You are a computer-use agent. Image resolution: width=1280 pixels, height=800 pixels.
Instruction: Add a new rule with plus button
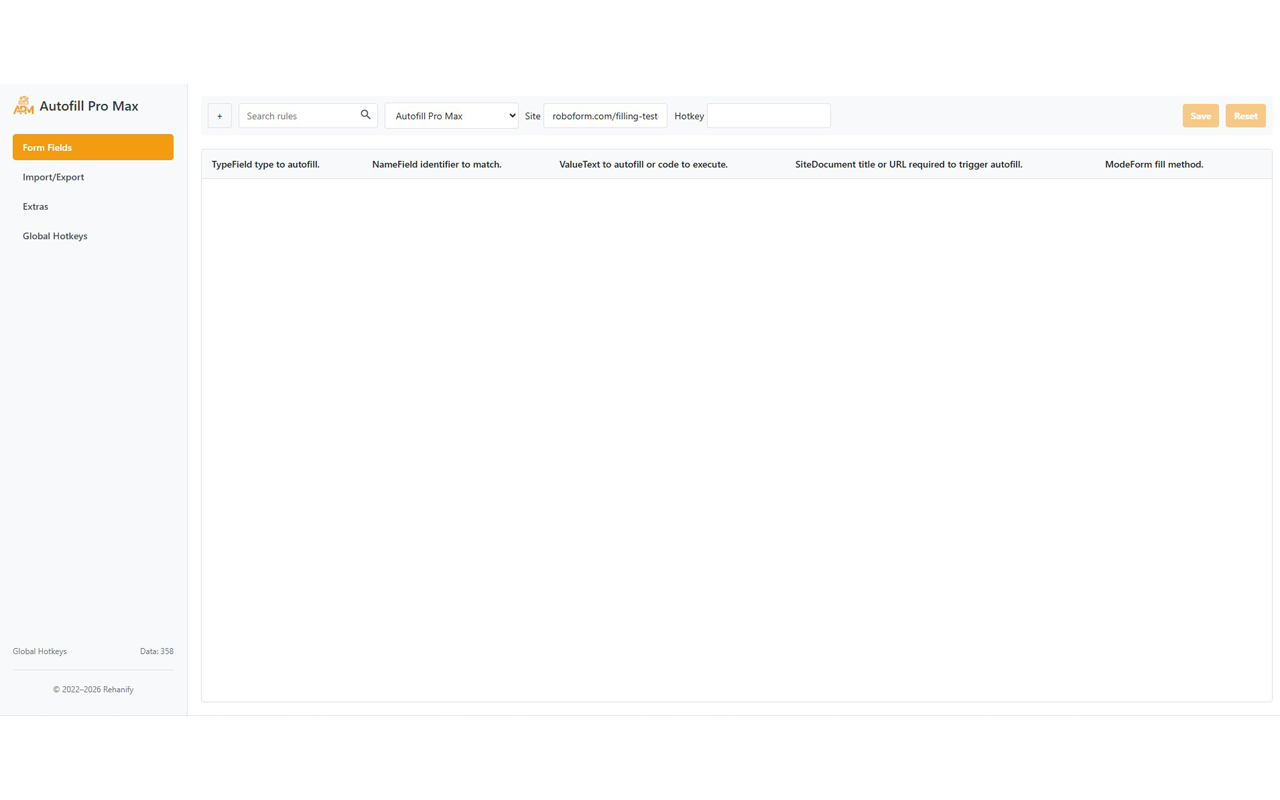(x=220, y=116)
